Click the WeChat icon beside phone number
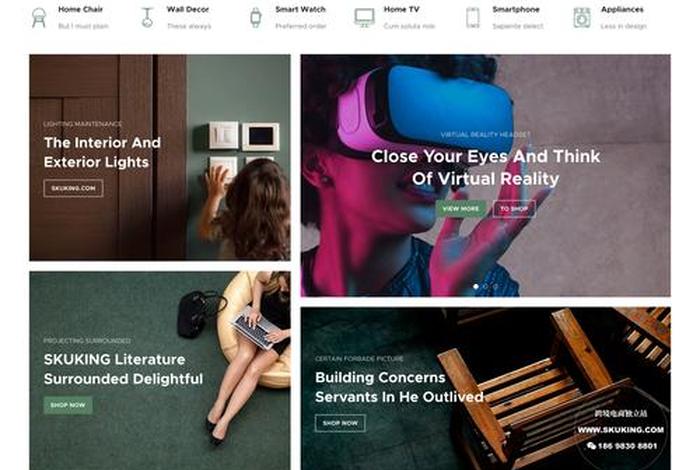Screen dimensions: 700x470 pos(591,445)
